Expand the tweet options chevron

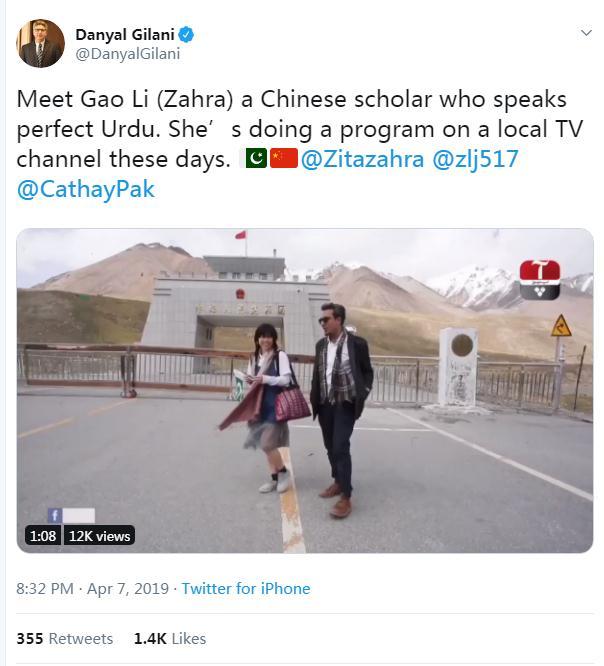[x=586, y=33]
